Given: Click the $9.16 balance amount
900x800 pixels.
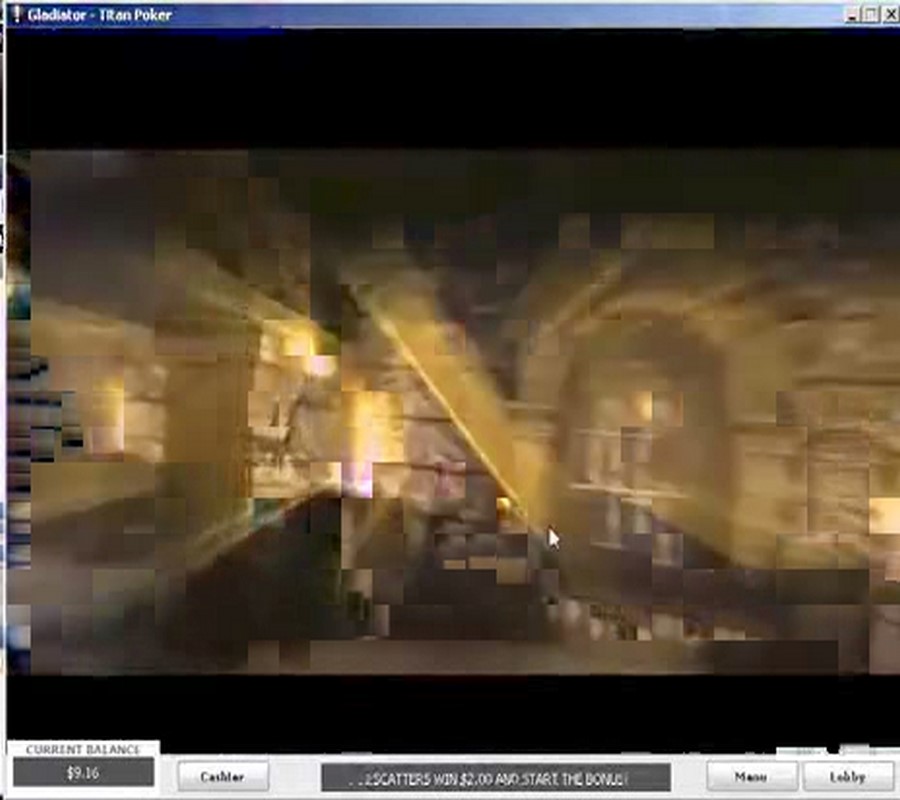Looking at the screenshot, I should [83, 772].
